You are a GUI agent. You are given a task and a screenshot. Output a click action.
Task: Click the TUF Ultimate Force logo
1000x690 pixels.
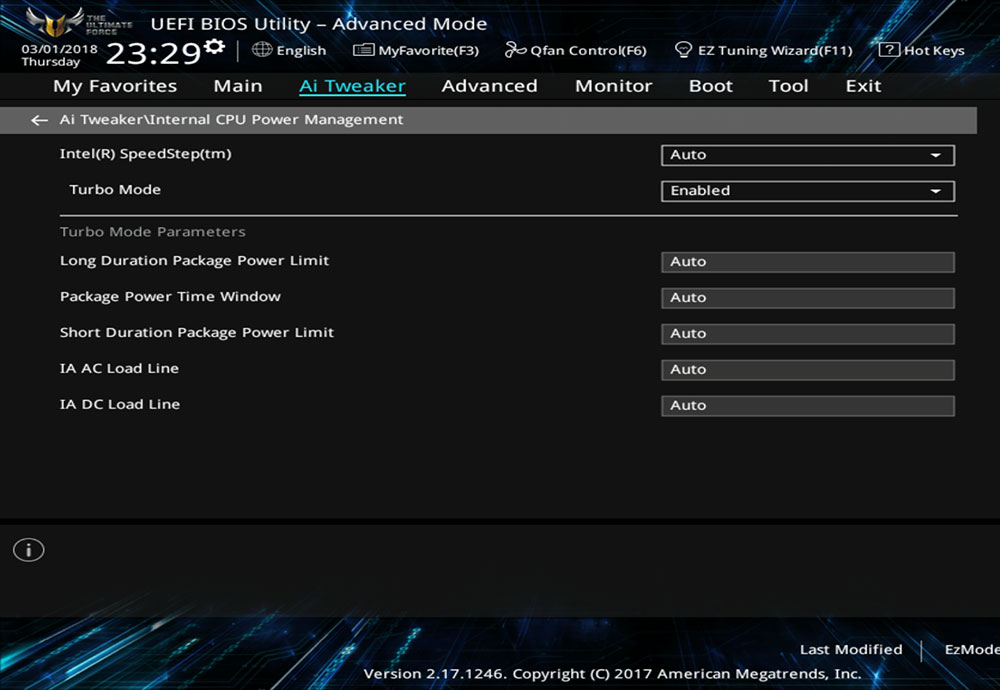[x=79, y=22]
